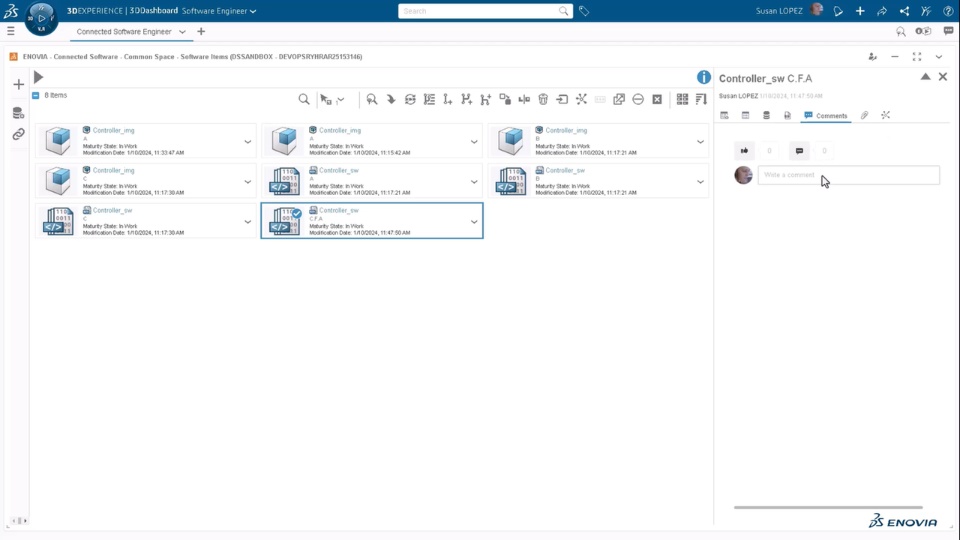Click the add plus icon in top bar
Image resolution: width=960 pixels, height=540 pixels.
pyautogui.click(x=860, y=11)
